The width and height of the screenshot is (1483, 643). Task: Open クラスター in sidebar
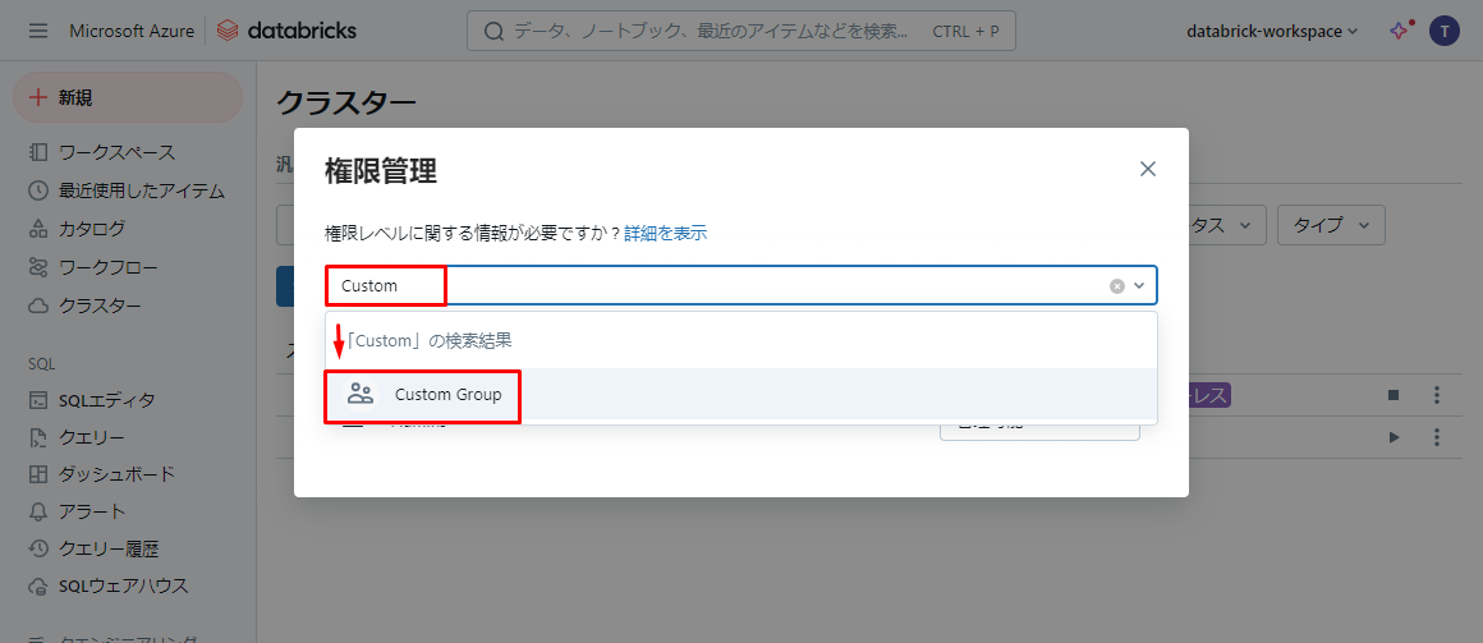pos(100,305)
